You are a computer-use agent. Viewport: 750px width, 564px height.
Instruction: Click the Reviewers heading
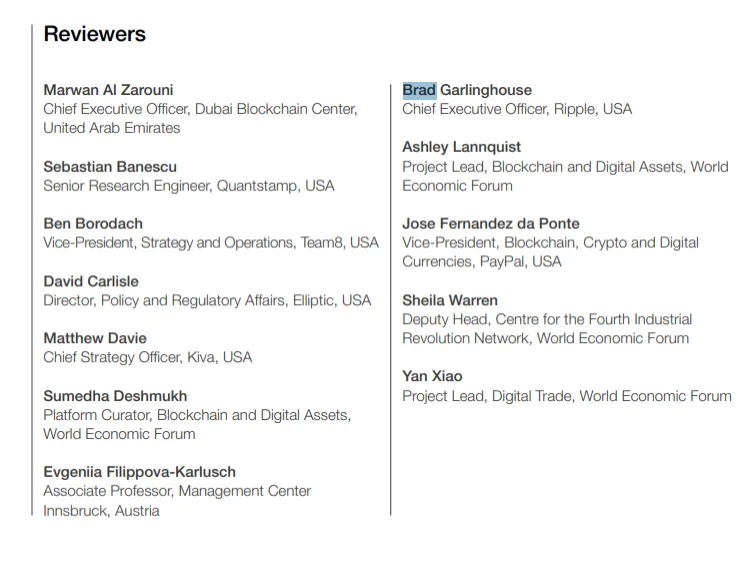coord(95,34)
